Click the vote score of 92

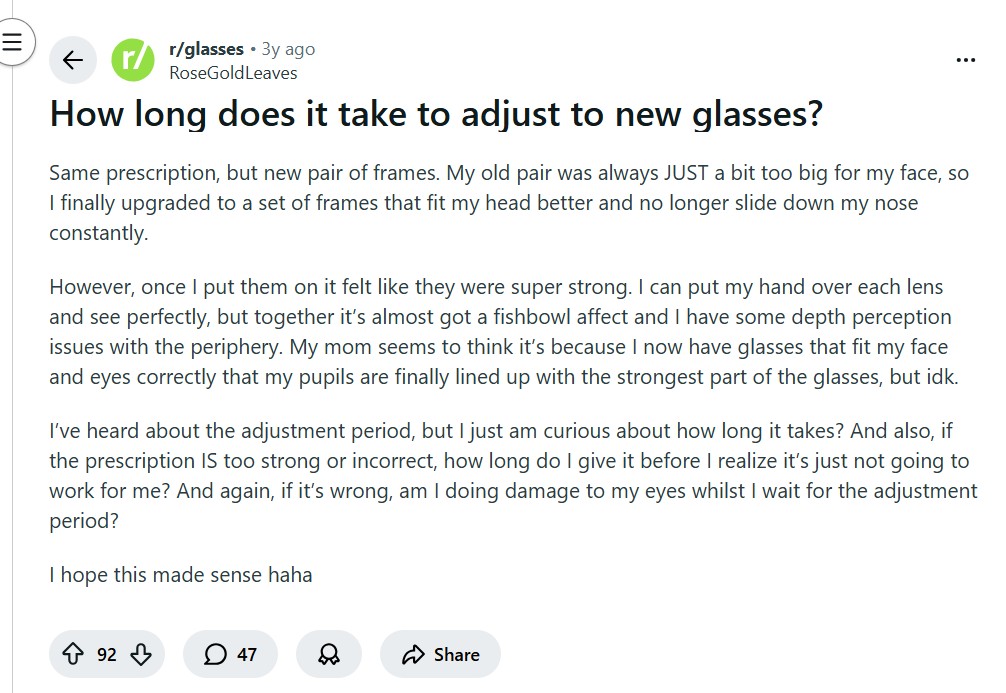(107, 655)
